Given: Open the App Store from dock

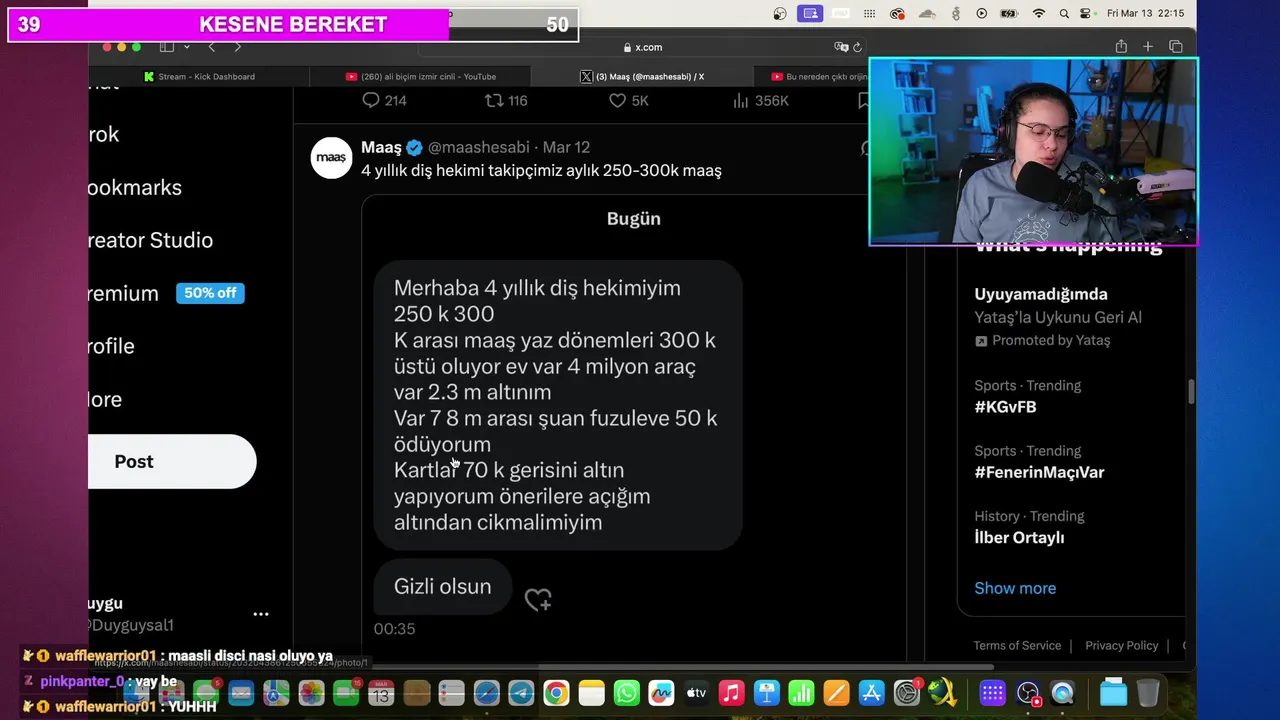Looking at the screenshot, I should coord(871,693).
